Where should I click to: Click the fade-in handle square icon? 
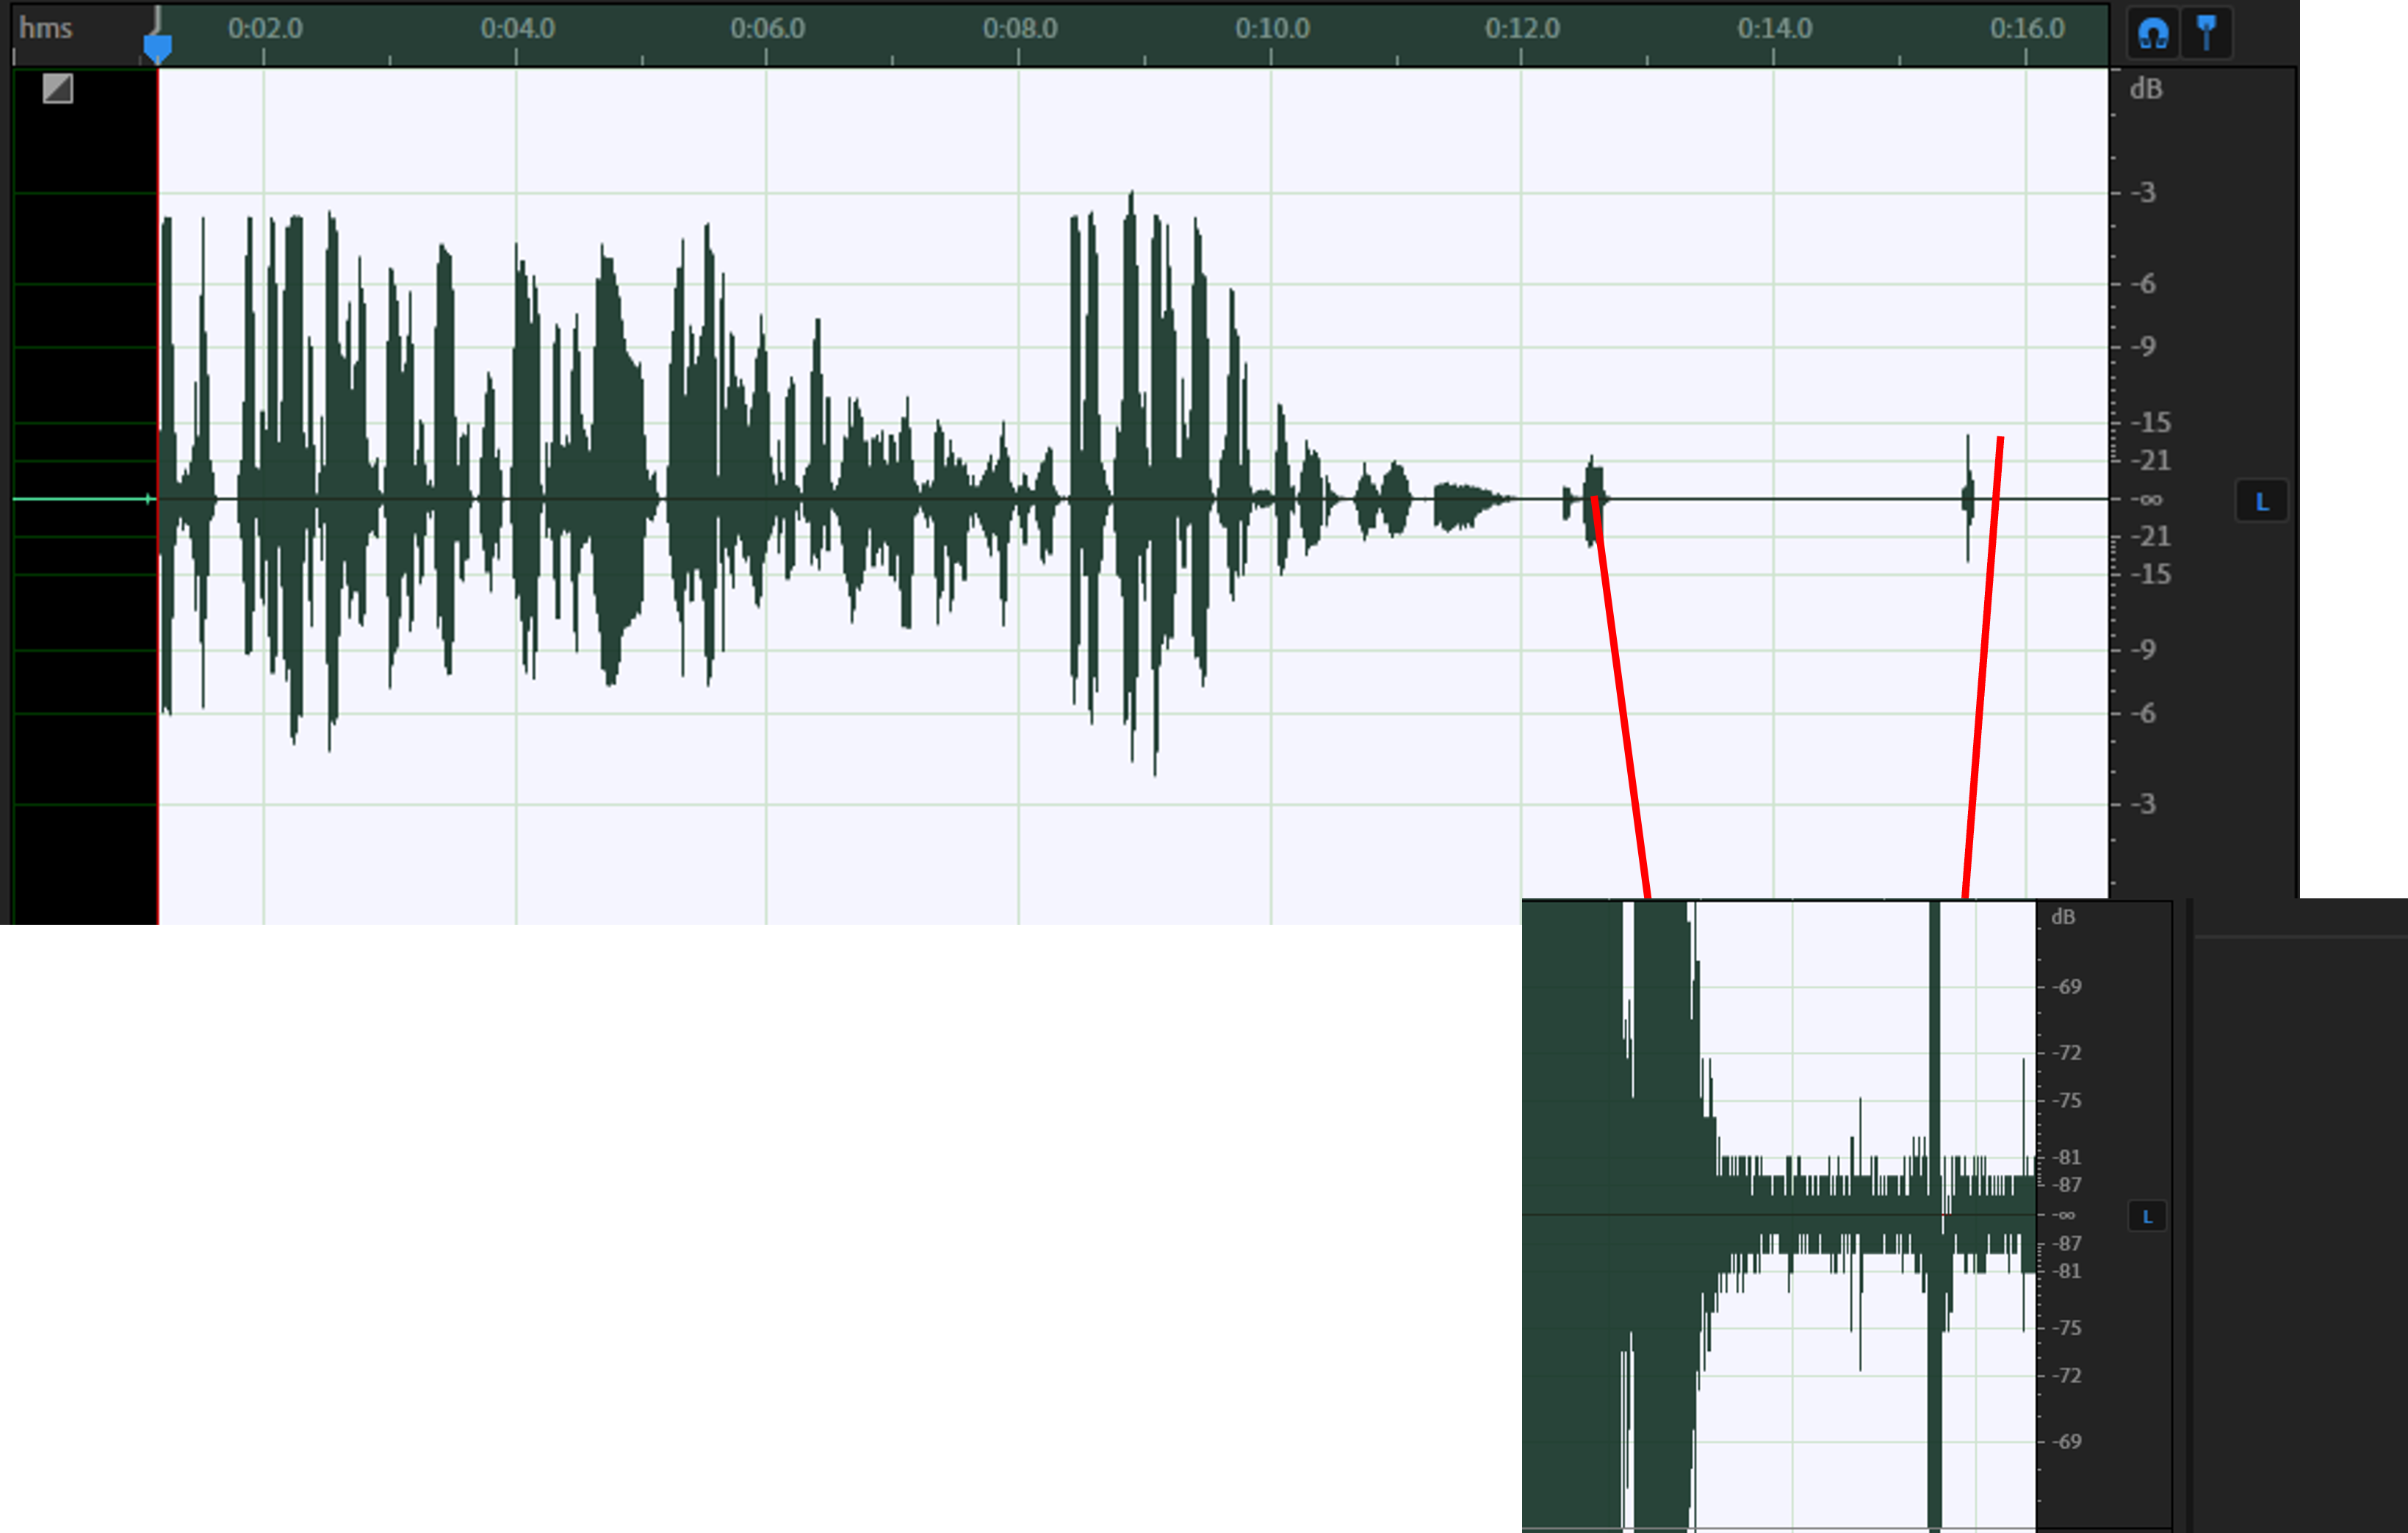58,88
